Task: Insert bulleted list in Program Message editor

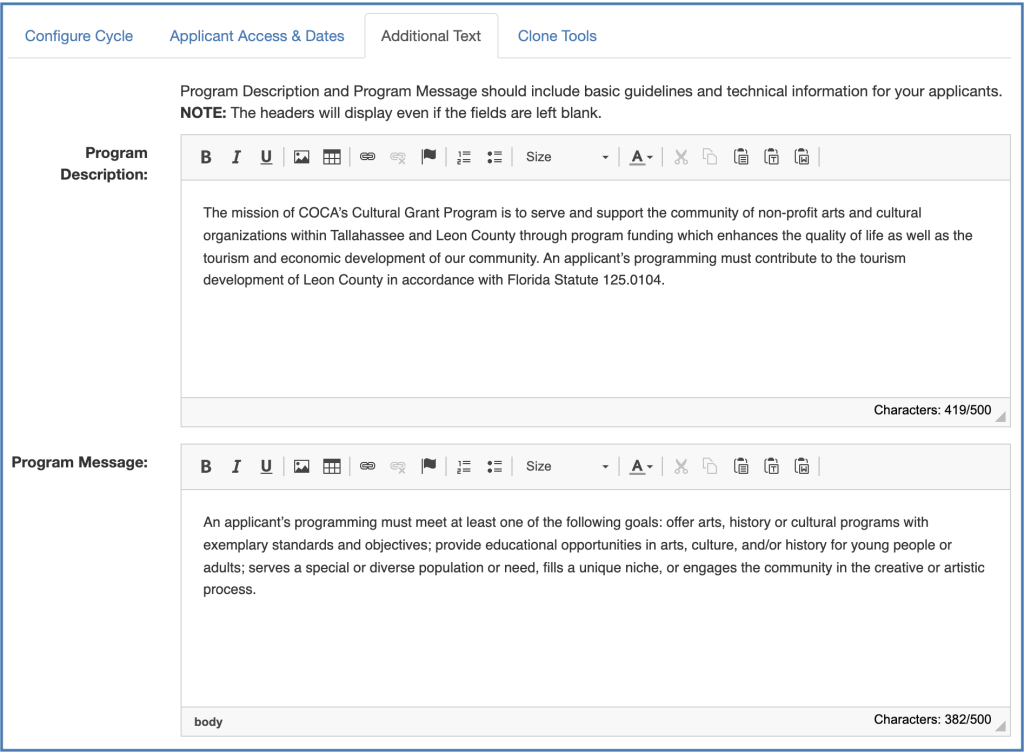Action: (493, 467)
